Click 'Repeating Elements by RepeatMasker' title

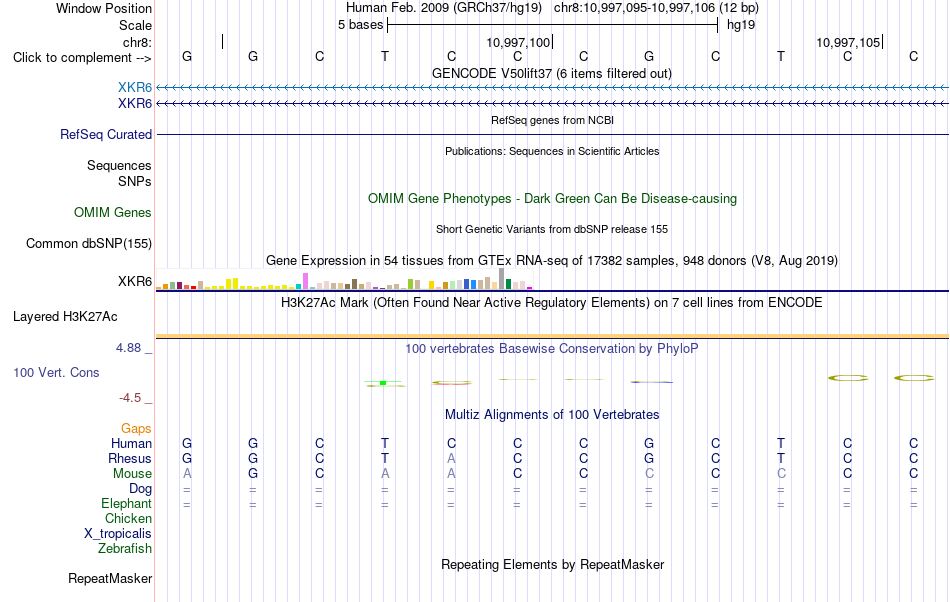click(552, 564)
